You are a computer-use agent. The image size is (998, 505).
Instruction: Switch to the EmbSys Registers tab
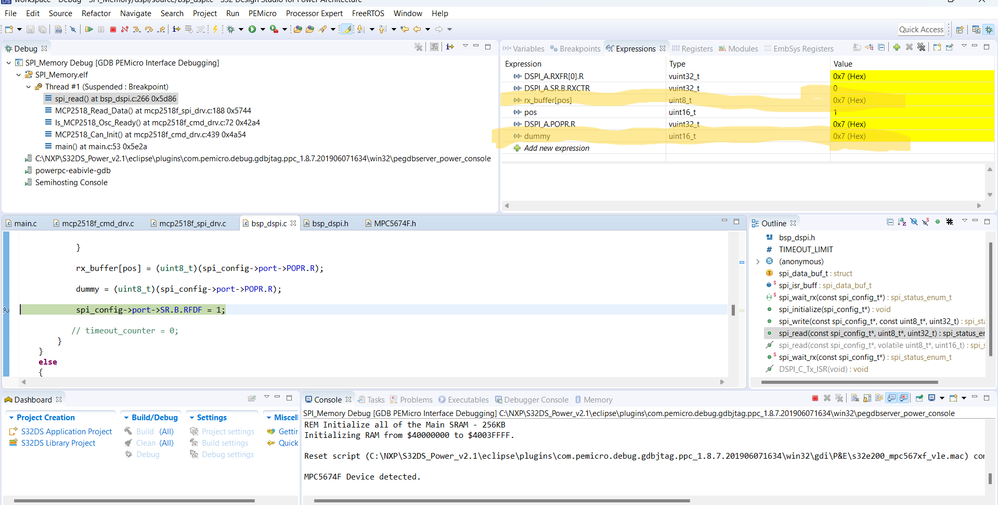coord(798,48)
